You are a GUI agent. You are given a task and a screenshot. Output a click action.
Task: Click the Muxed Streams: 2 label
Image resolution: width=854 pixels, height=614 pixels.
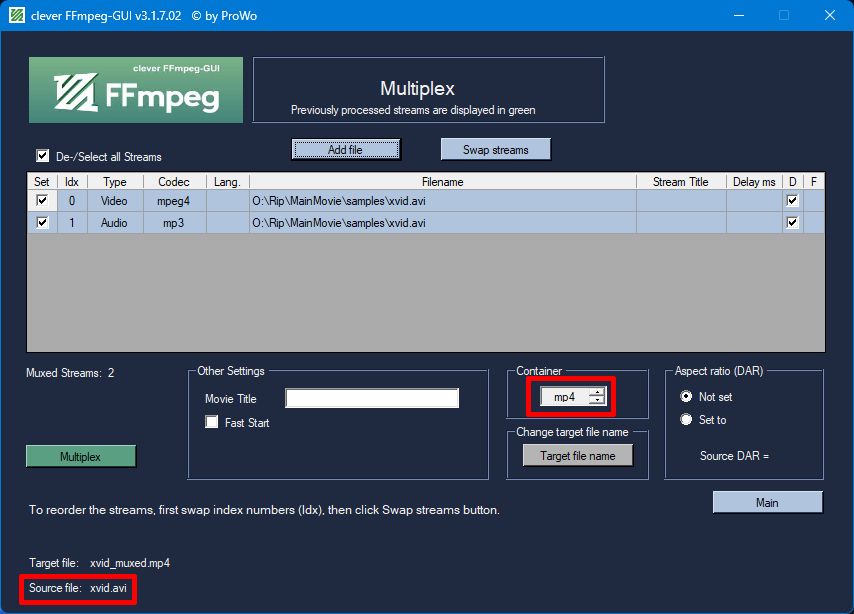point(70,373)
